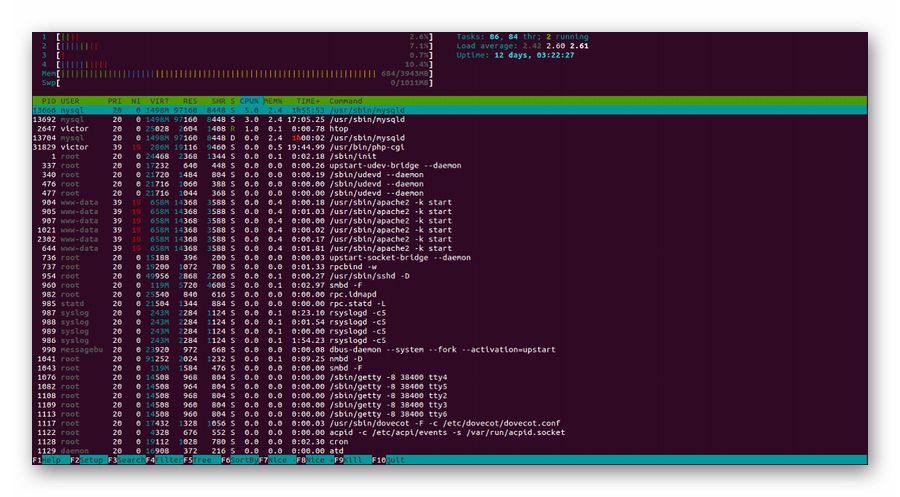Select the getty tty6 process row
Image resolution: width=900 pixels, height=497 pixels.
point(449,414)
